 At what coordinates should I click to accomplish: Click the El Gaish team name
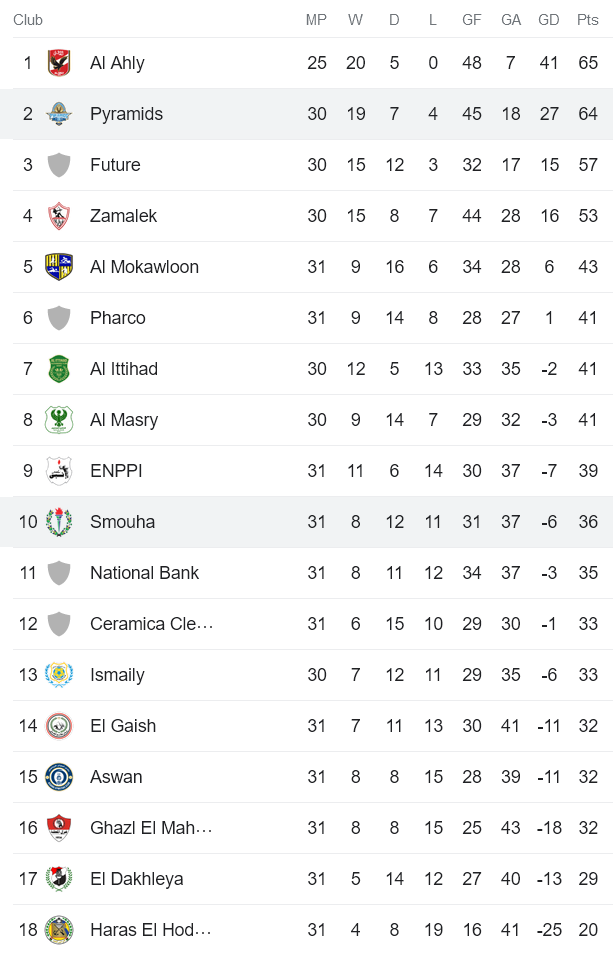(x=123, y=726)
